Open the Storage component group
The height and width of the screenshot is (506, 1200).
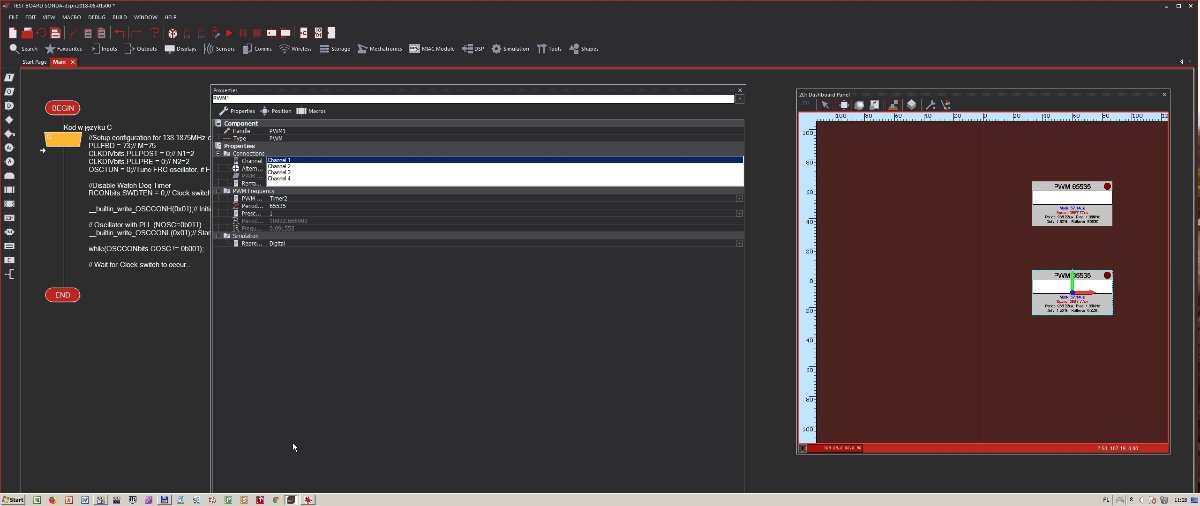(334, 48)
